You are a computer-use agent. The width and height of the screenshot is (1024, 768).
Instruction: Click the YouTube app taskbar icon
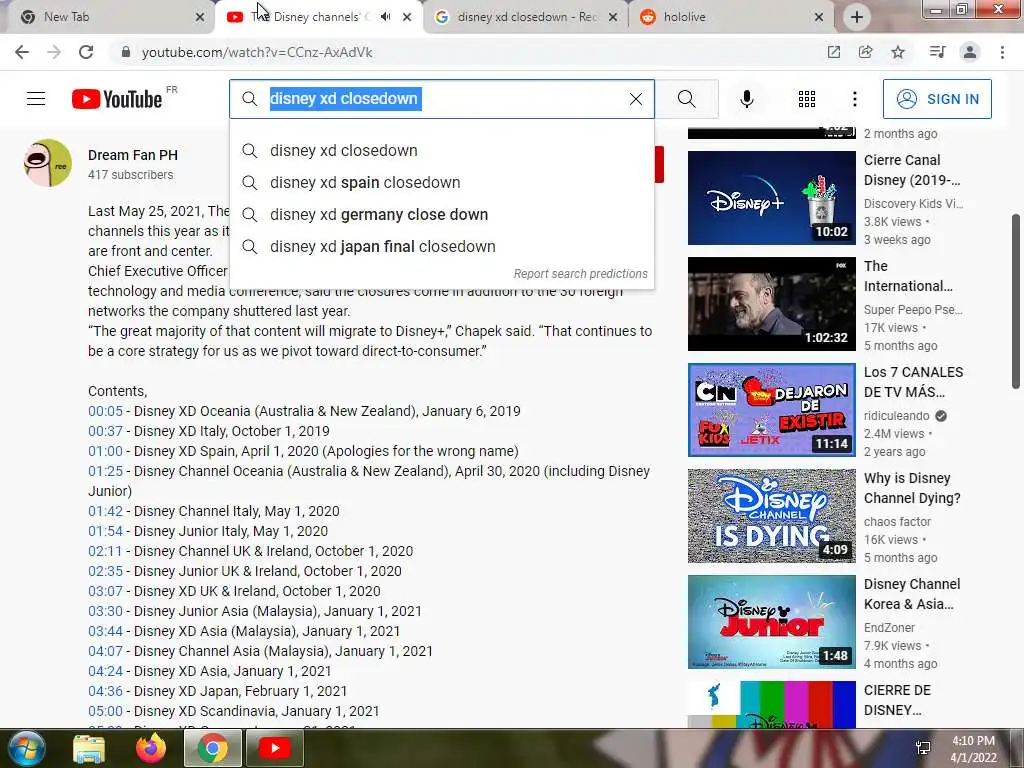click(274, 748)
